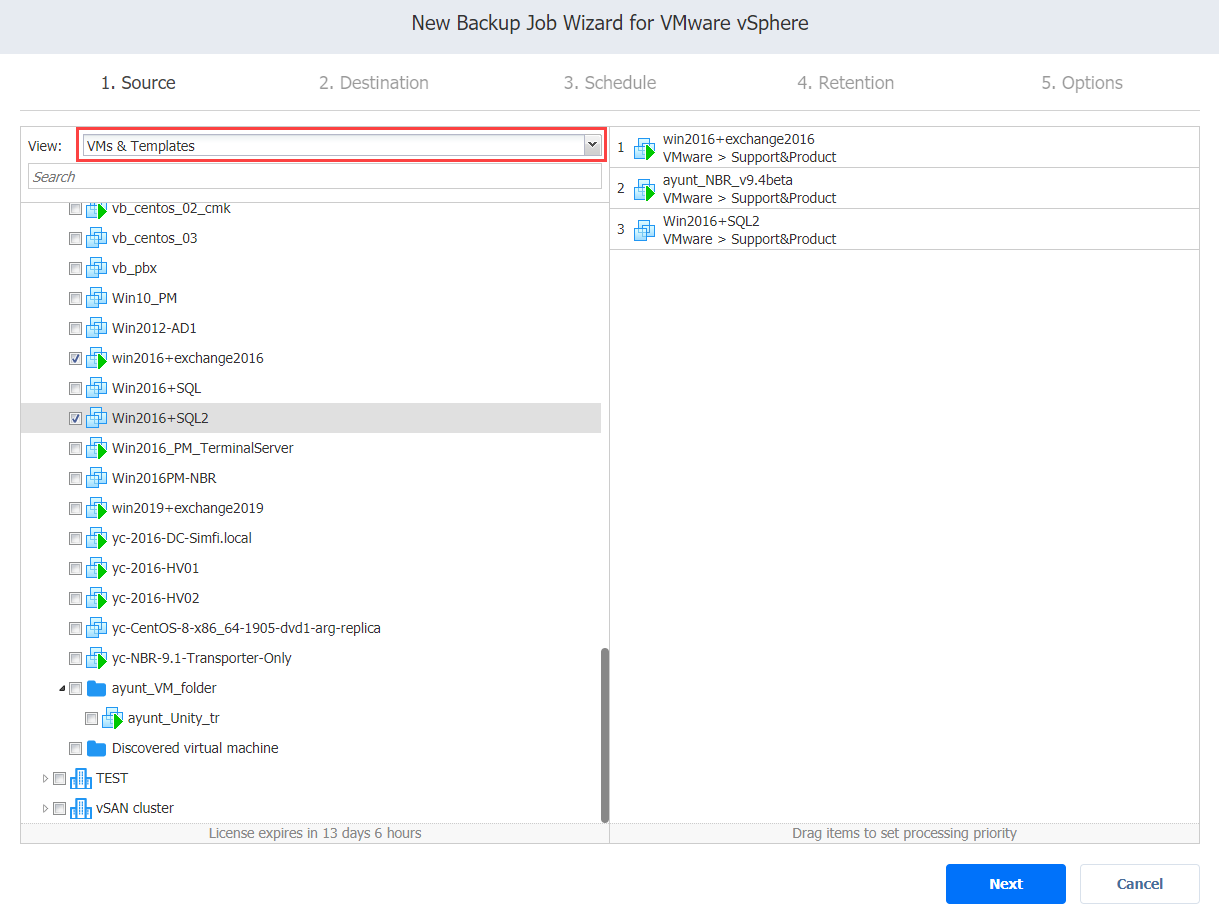Check the ayunt_VM_folder checkbox

[x=75, y=688]
